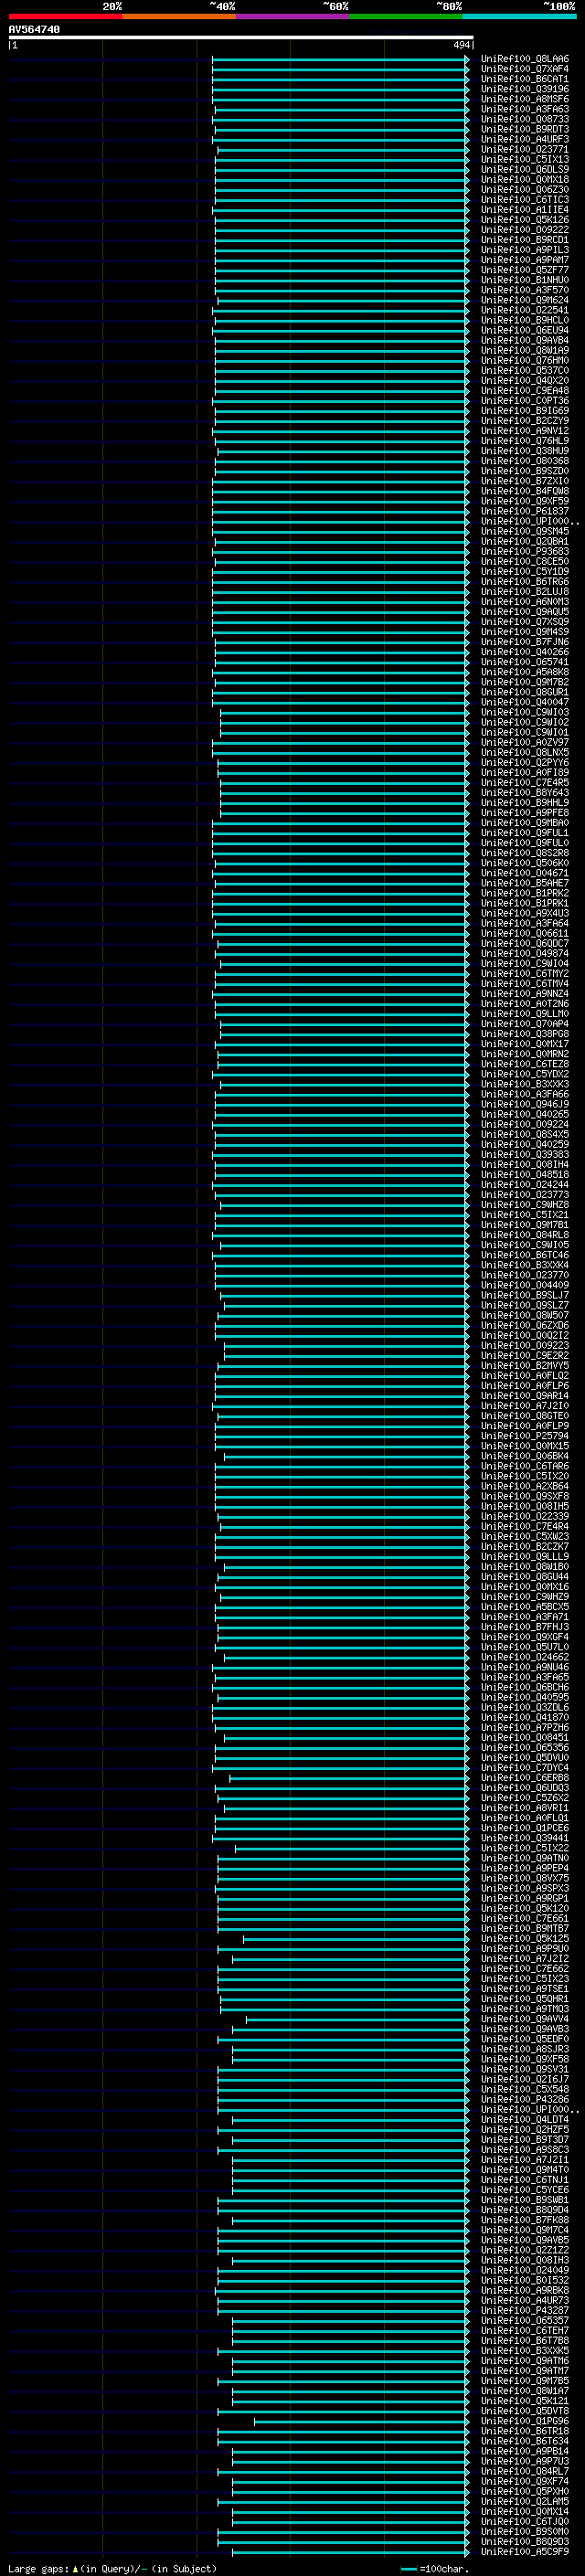Select hit UniRef100_B6TR18
This screenshot has height=2576, width=585.
524,2430
